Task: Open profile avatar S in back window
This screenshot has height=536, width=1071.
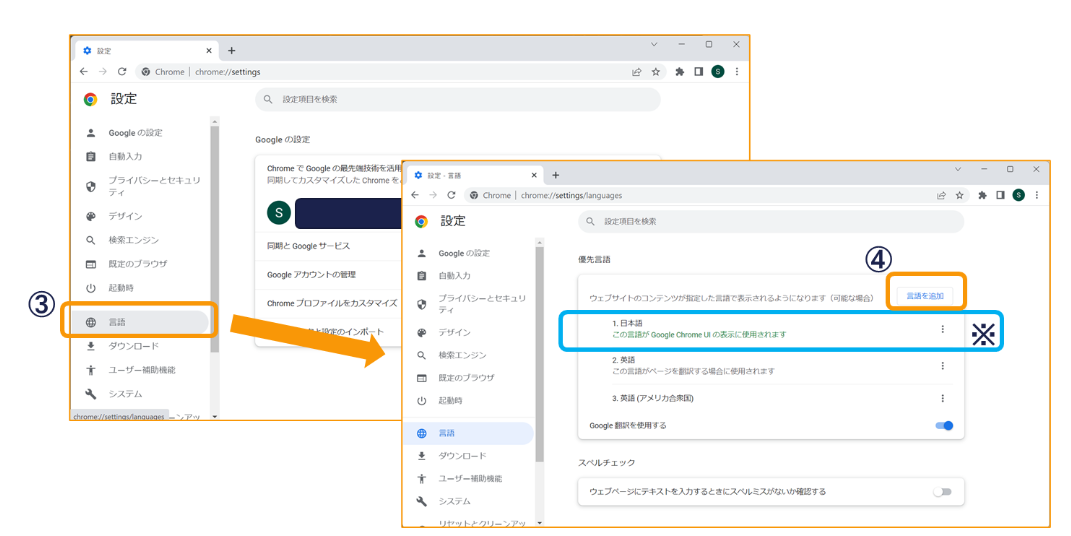Action: [x=718, y=72]
